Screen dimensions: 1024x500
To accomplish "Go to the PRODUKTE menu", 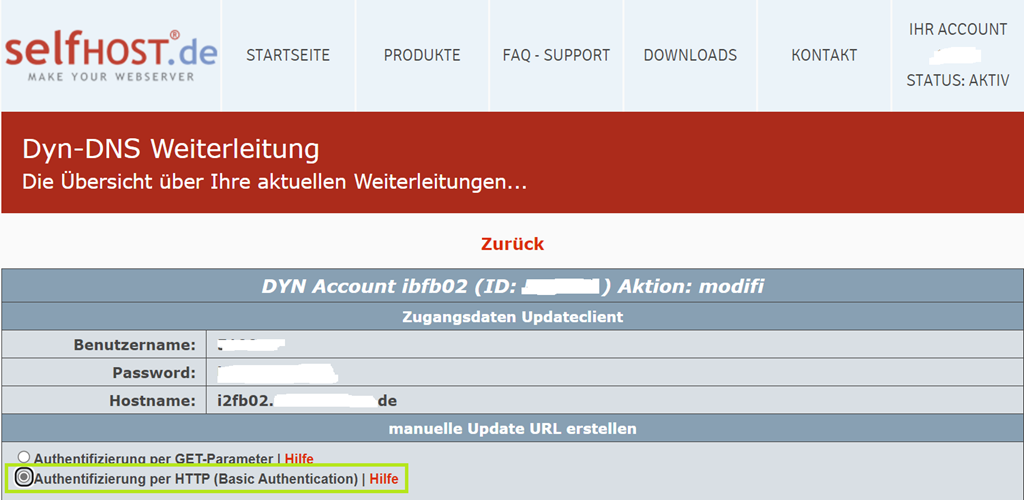I will (x=422, y=55).
